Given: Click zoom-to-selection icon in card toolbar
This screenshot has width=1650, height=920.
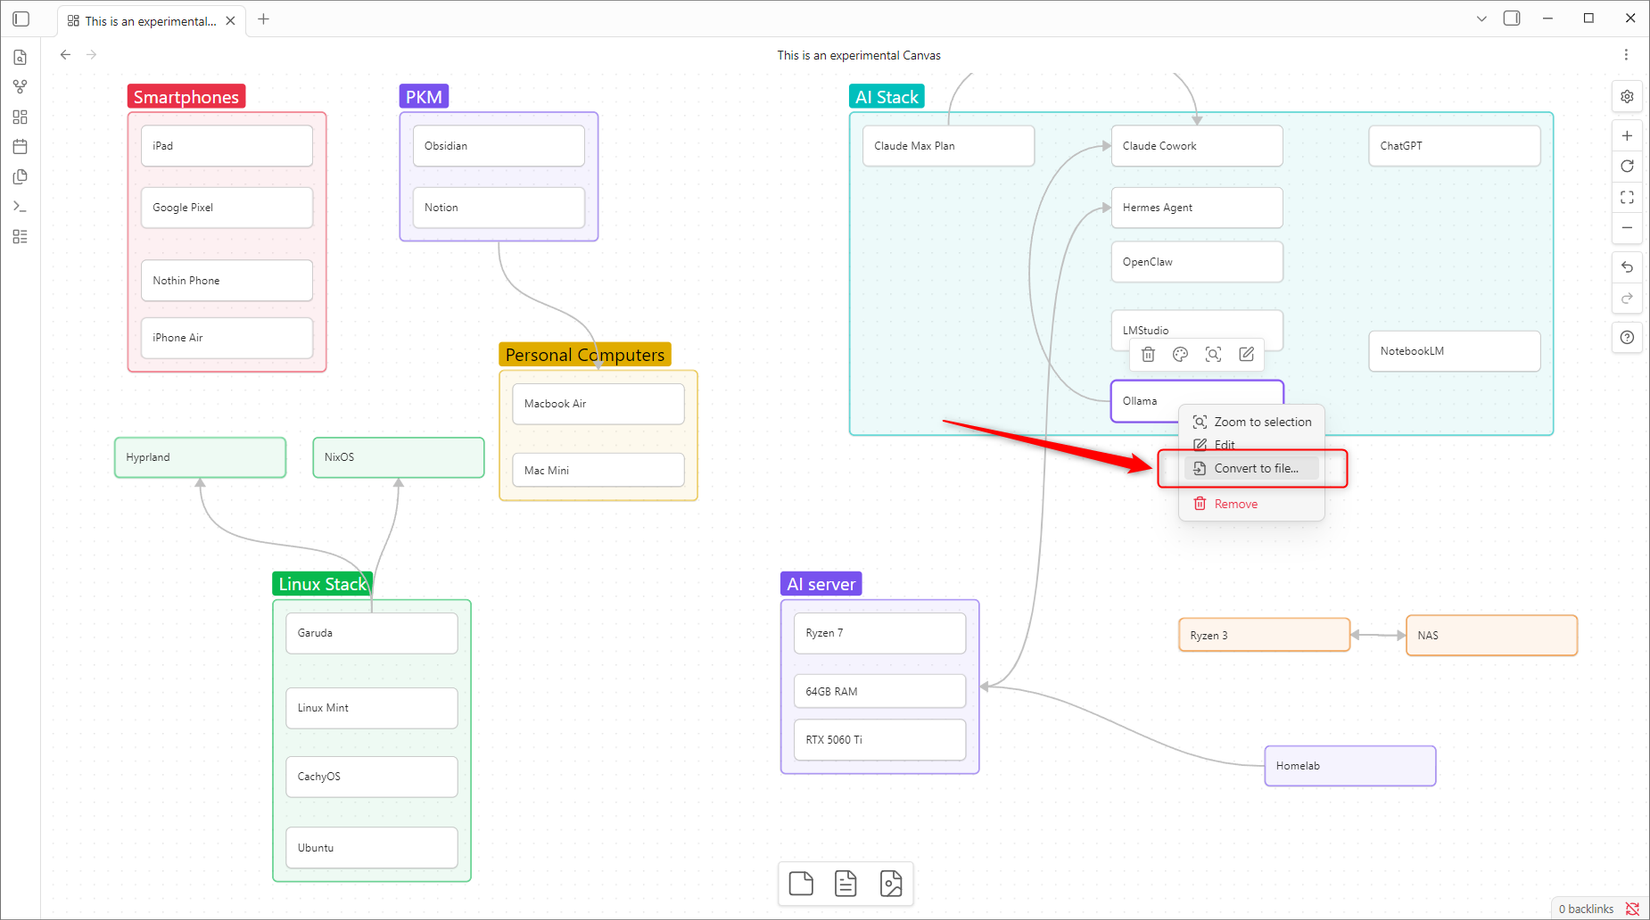Looking at the screenshot, I should pos(1213,354).
